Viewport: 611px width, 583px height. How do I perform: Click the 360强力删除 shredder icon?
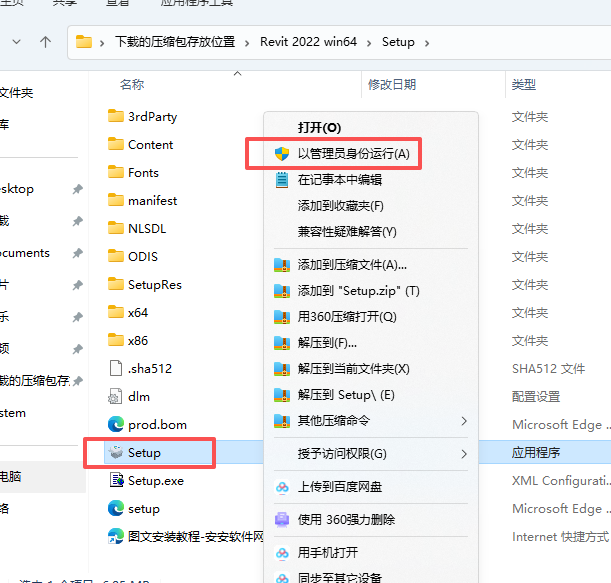282,519
